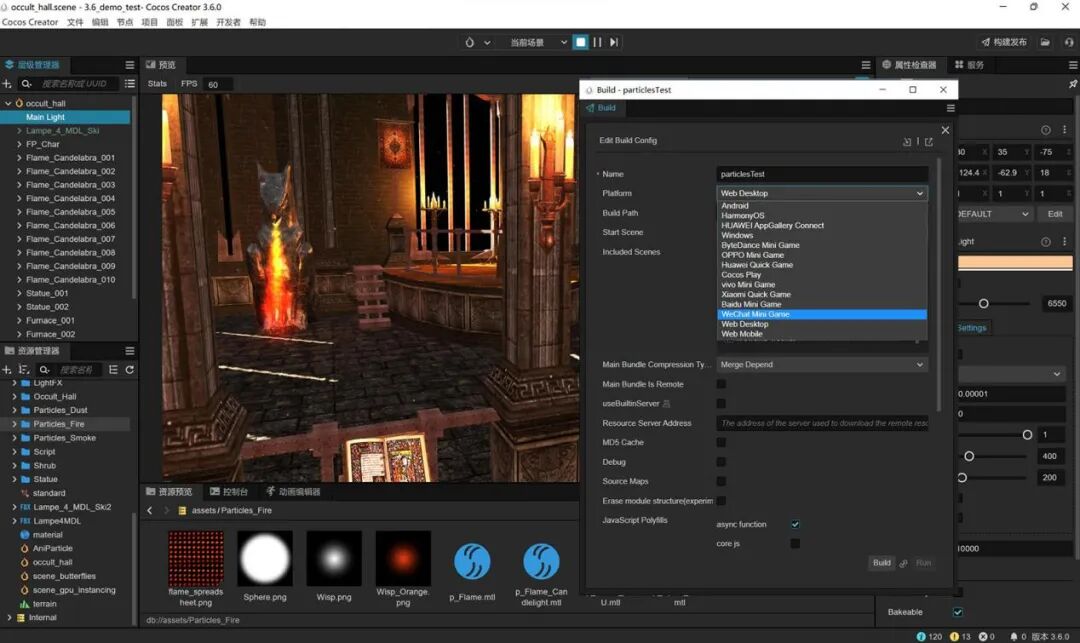This screenshot has height=643, width=1080.
Task: Click the assets collapse-all icon
Action: point(114,370)
